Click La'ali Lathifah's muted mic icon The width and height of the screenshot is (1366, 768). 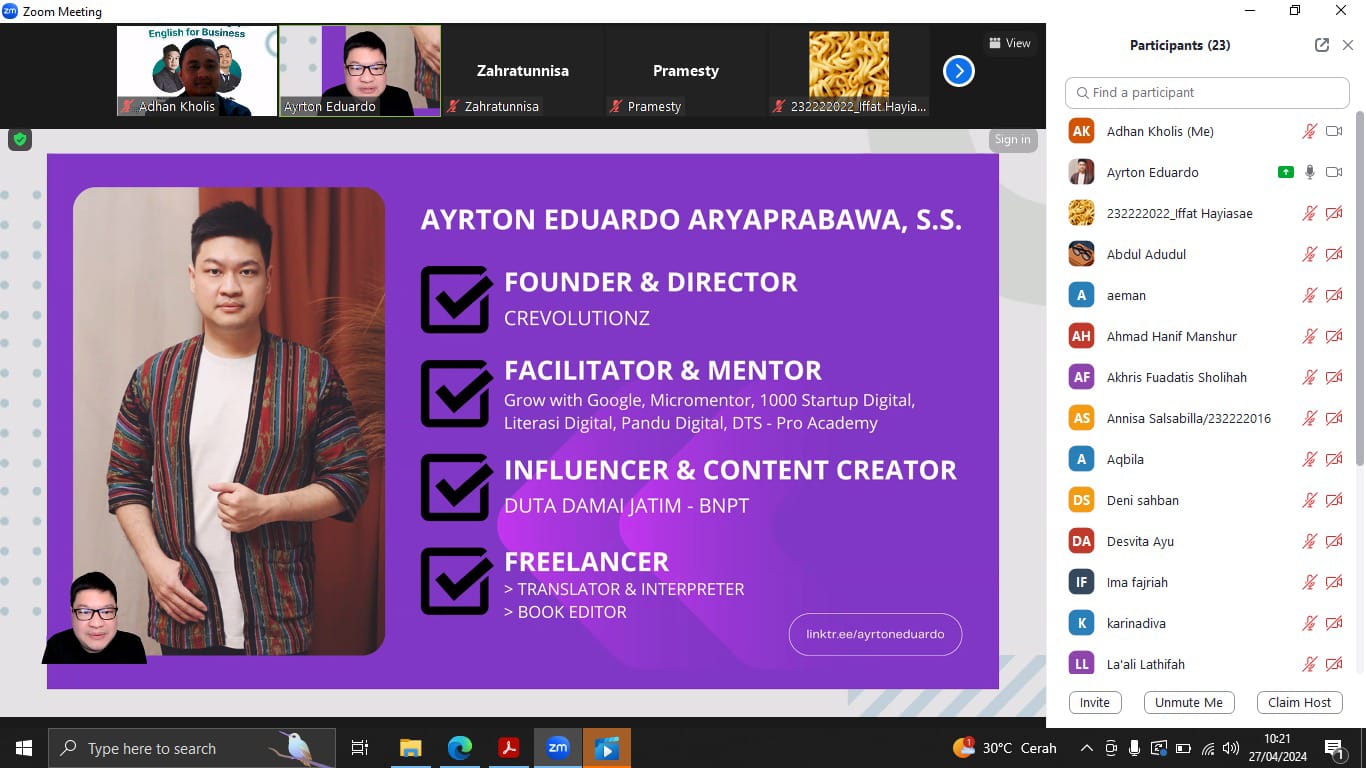coord(1309,664)
